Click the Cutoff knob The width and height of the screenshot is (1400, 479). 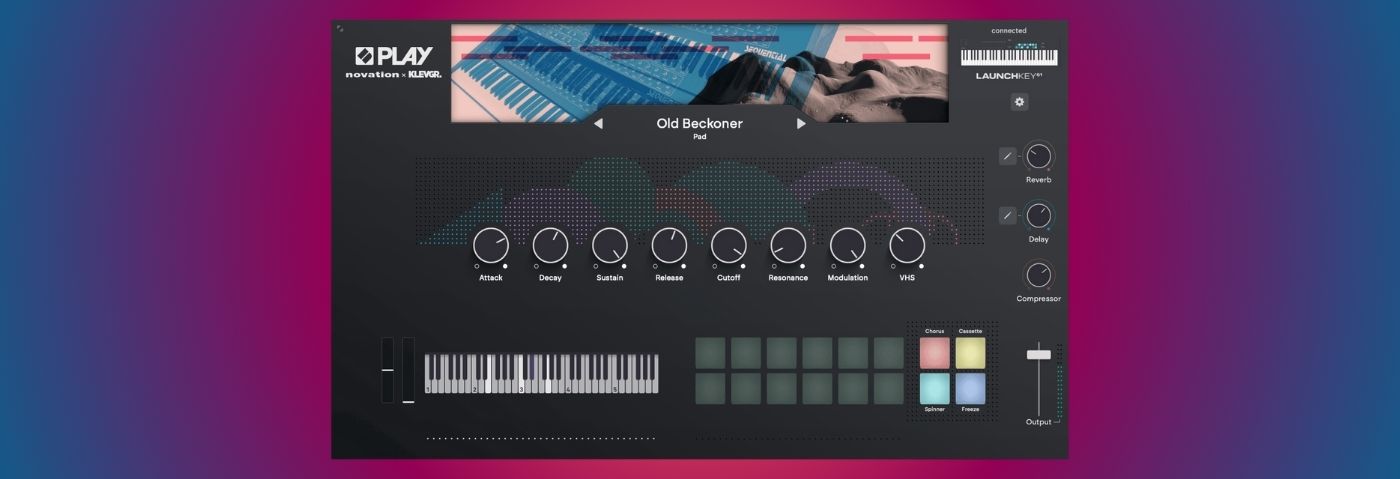(729, 245)
